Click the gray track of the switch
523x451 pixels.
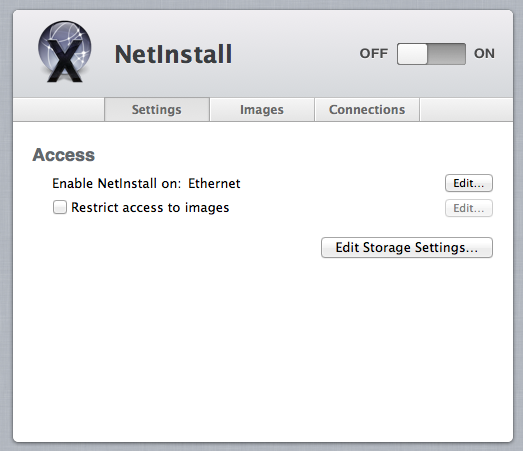click(x=447, y=54)
